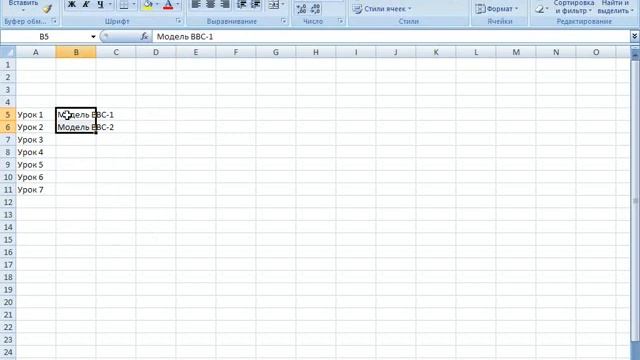This screenshot has width=640, height=360.
Task: Select cell containing Модель ВВС-2
Action: (76, 127)
